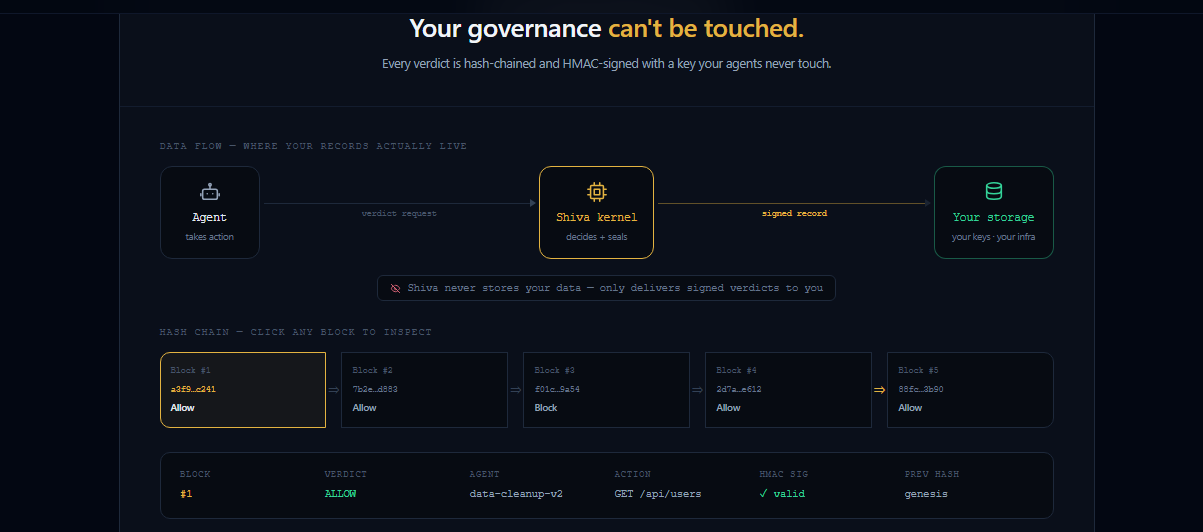
Task: Click the Shiva kernel chip icon
Action: pyautogui.click(x=596, y=192)
